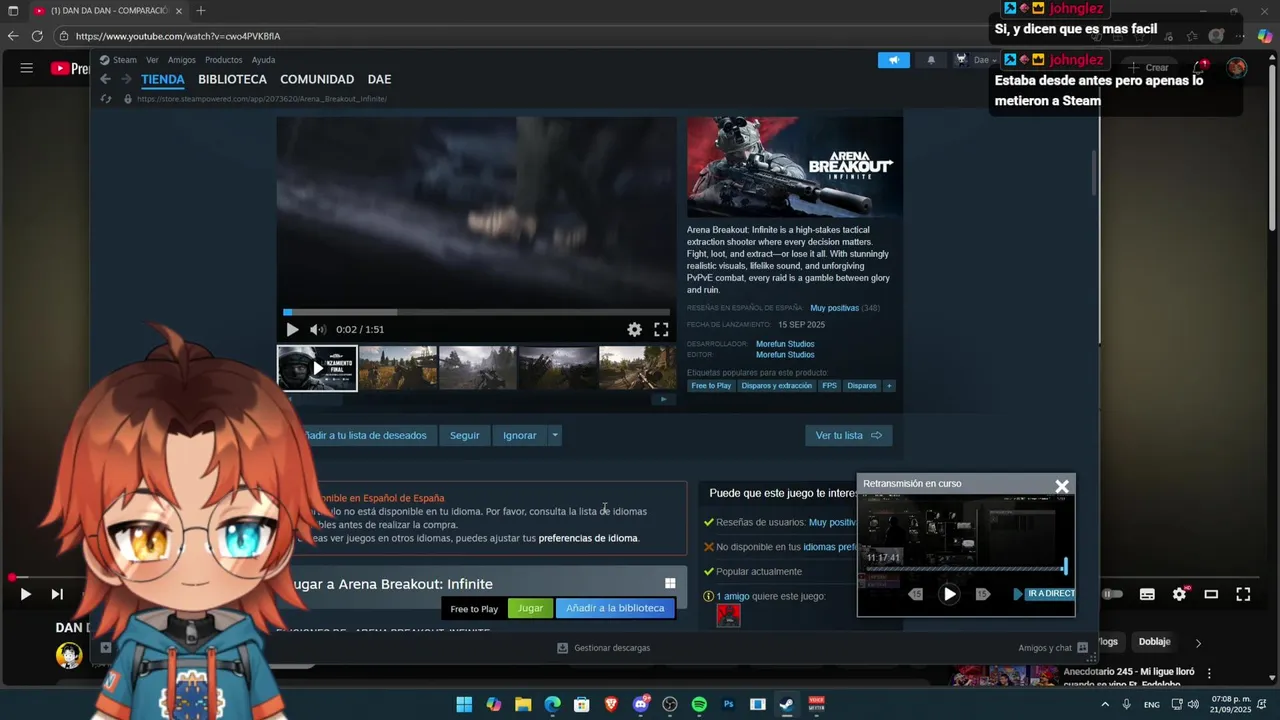
Task: Open the DAE profile tab
Action: [x=379, y=79]
